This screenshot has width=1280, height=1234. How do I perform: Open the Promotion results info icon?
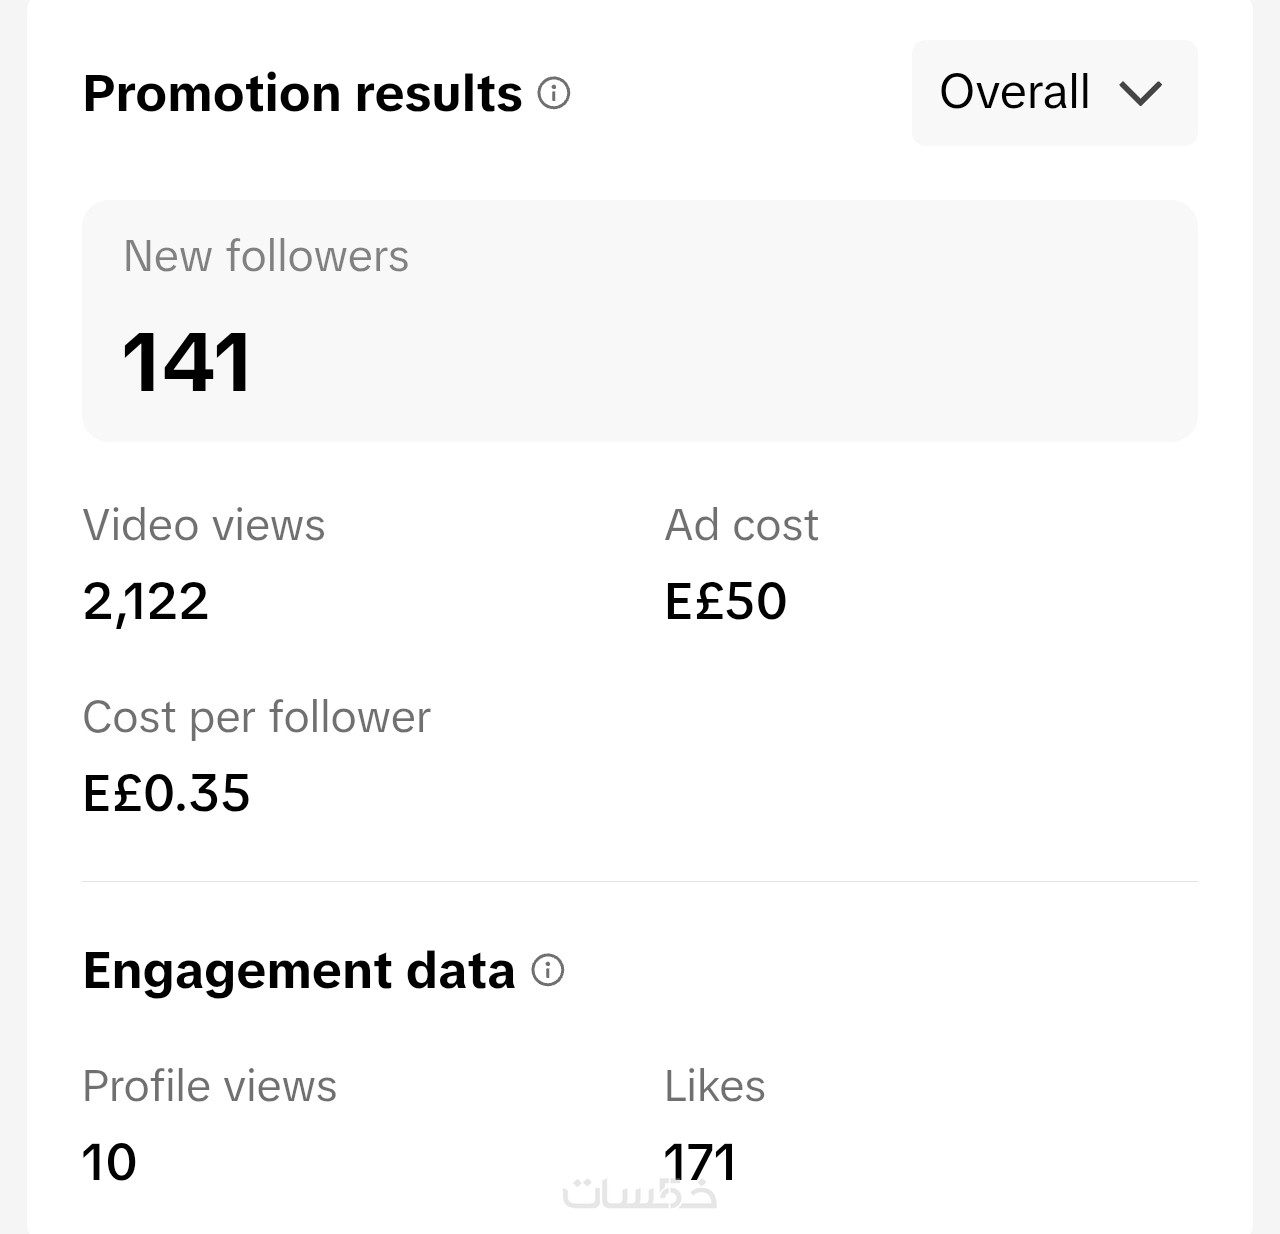(x=554, y=93)
